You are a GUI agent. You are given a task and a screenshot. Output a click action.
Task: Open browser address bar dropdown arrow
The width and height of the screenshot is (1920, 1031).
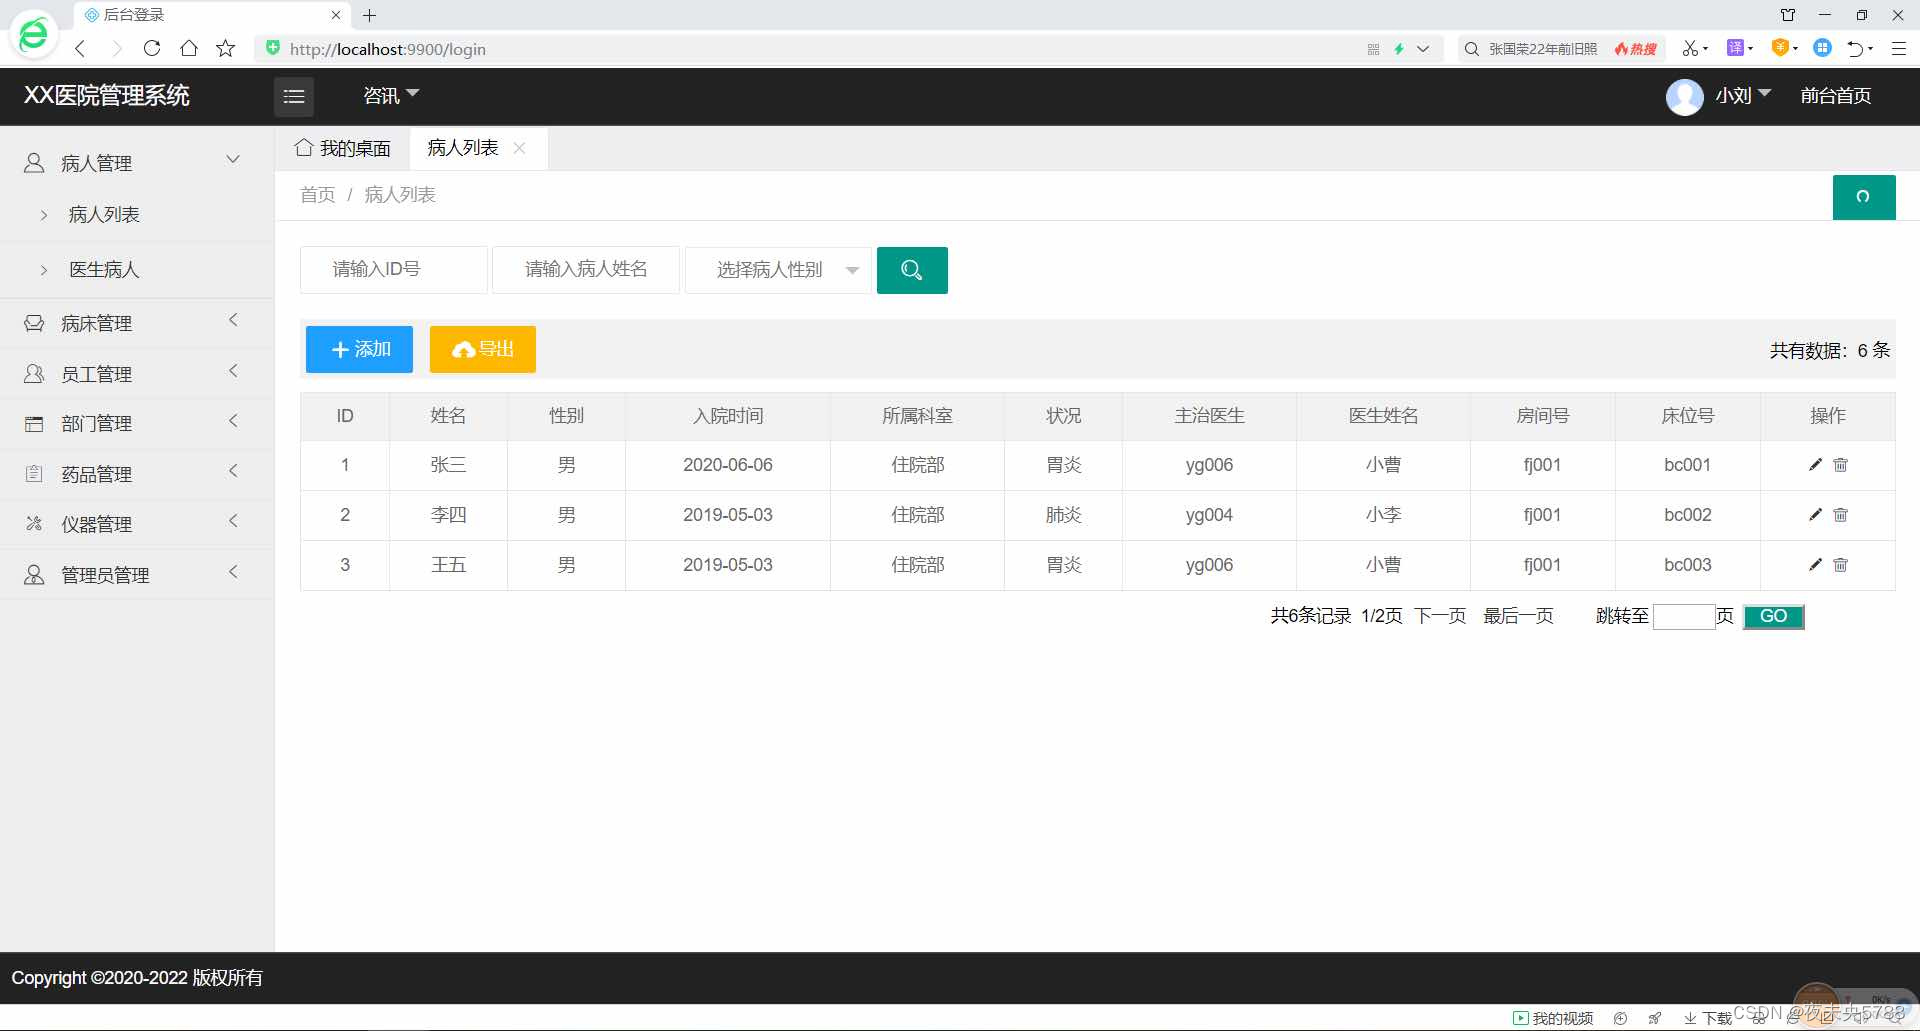pos(1423,48)
